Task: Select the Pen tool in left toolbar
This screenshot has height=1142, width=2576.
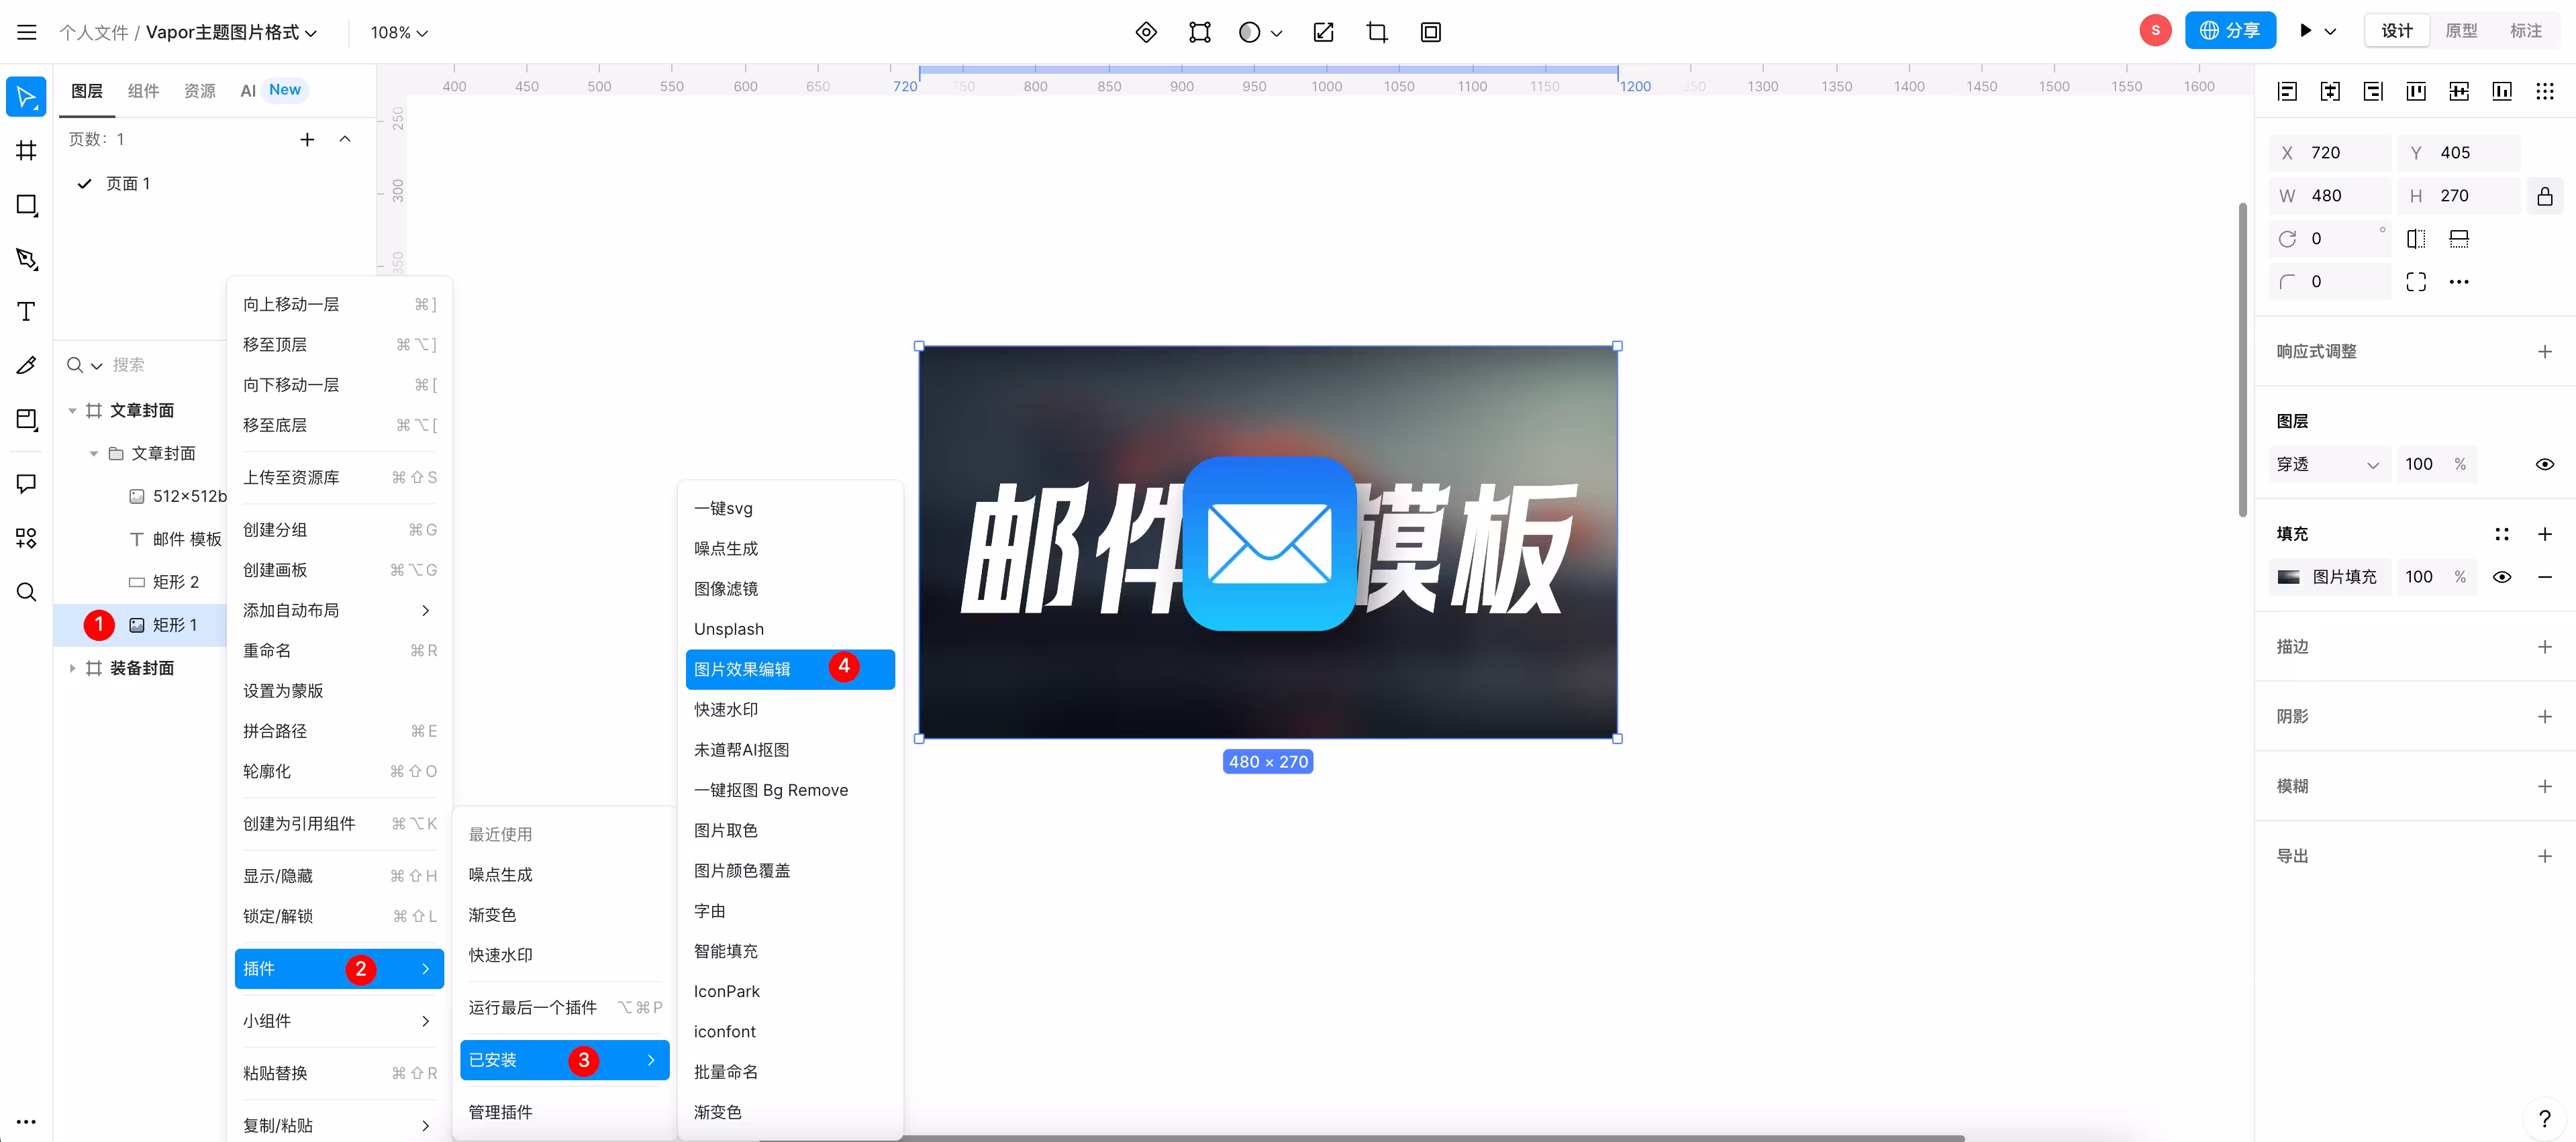Action: 27,259
